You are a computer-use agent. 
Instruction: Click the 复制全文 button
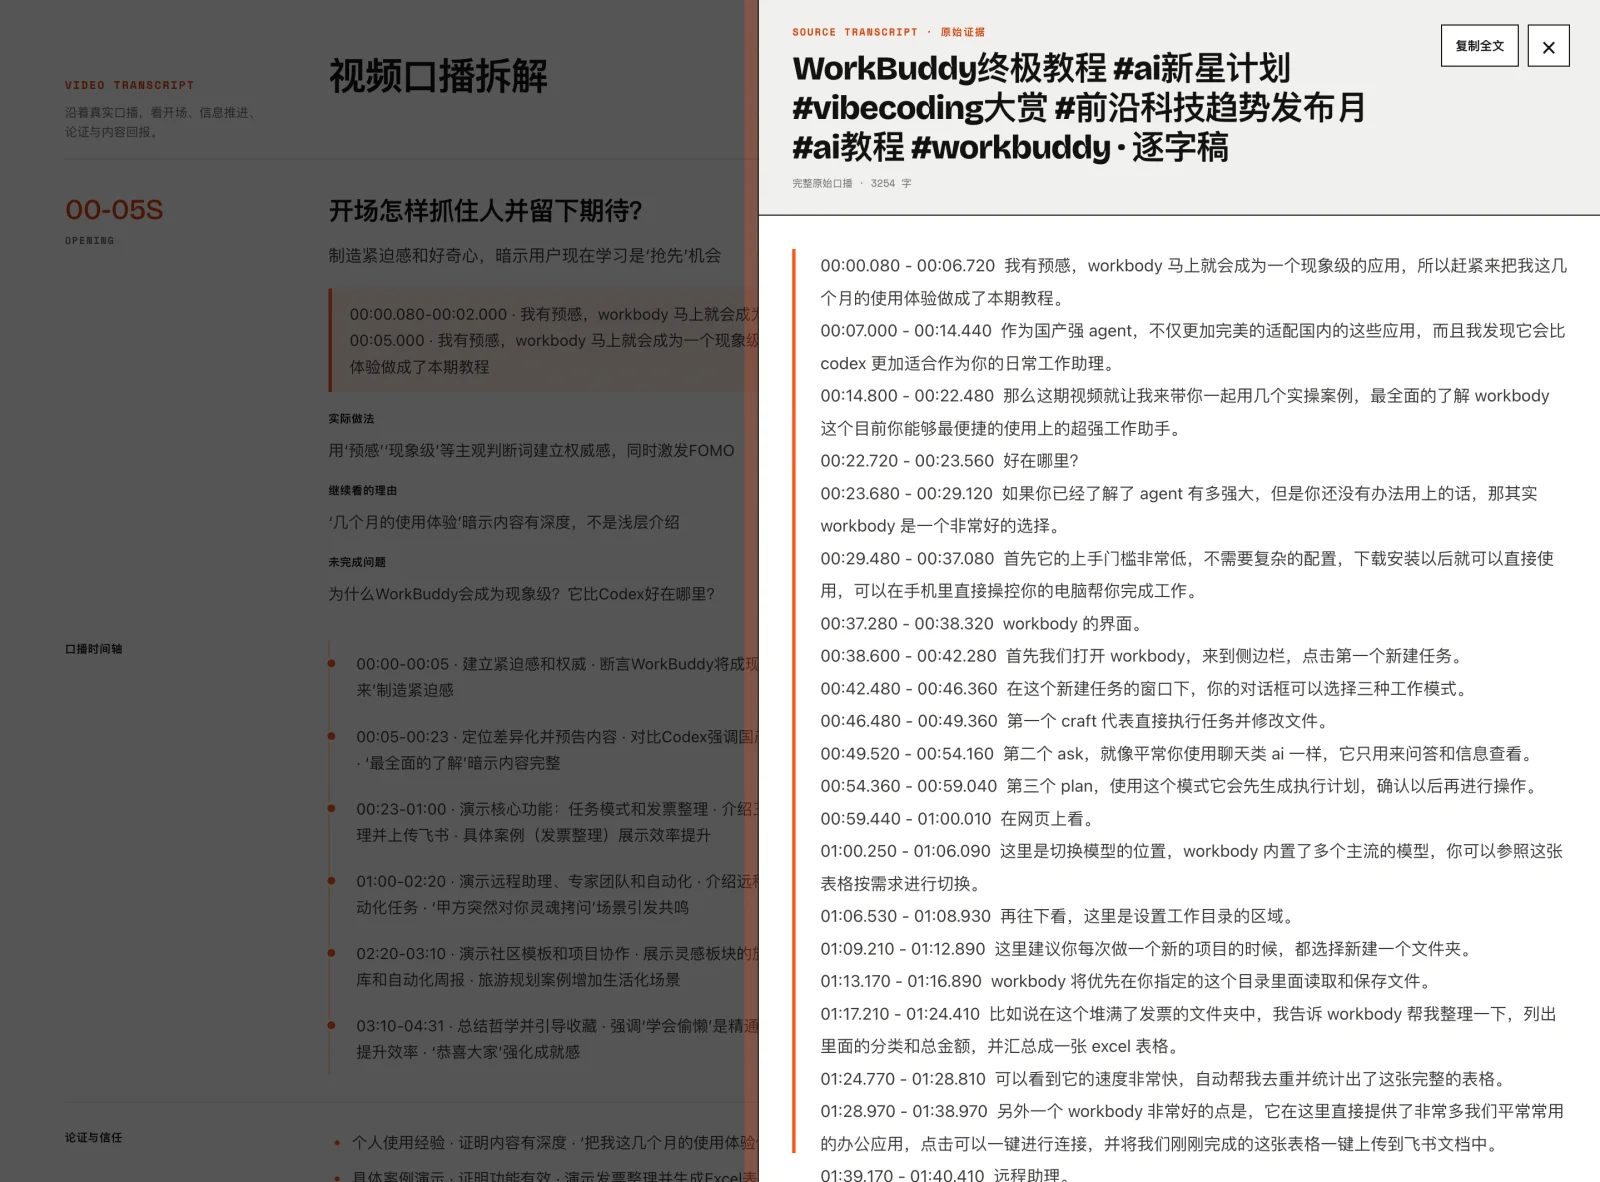click(1479, 46)
